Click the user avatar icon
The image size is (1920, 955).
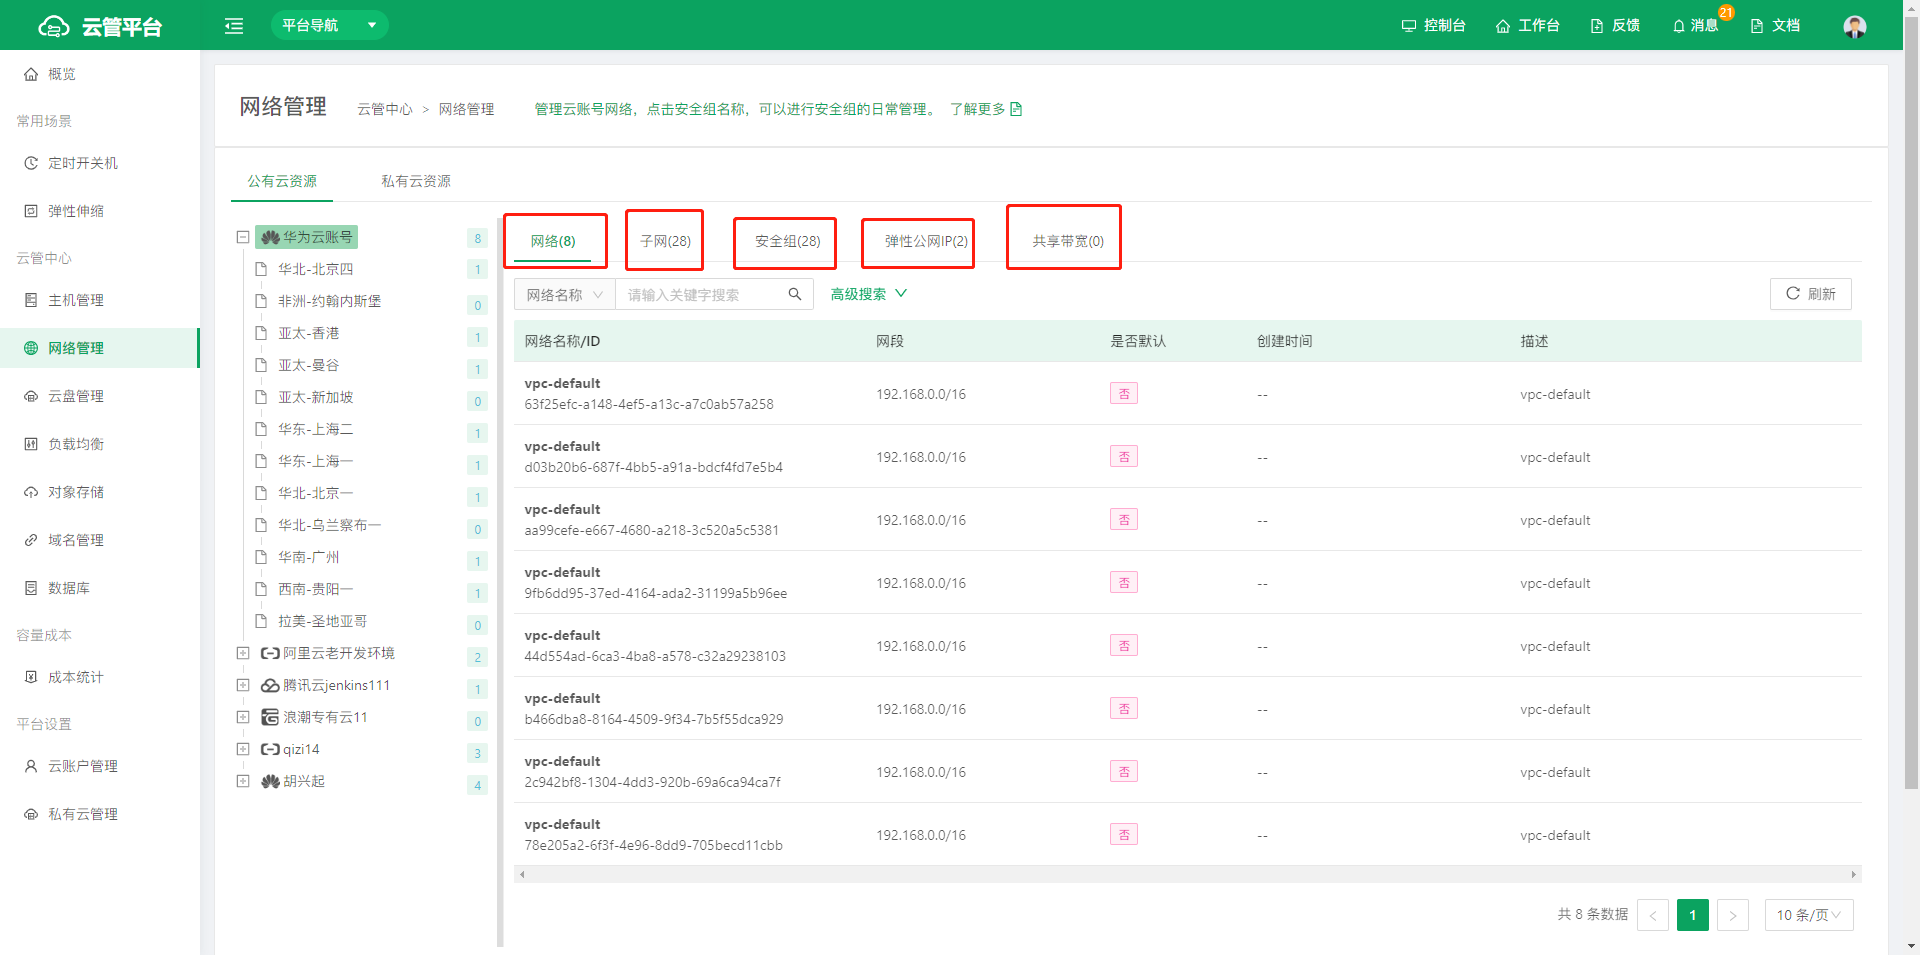coord(1855,26)
